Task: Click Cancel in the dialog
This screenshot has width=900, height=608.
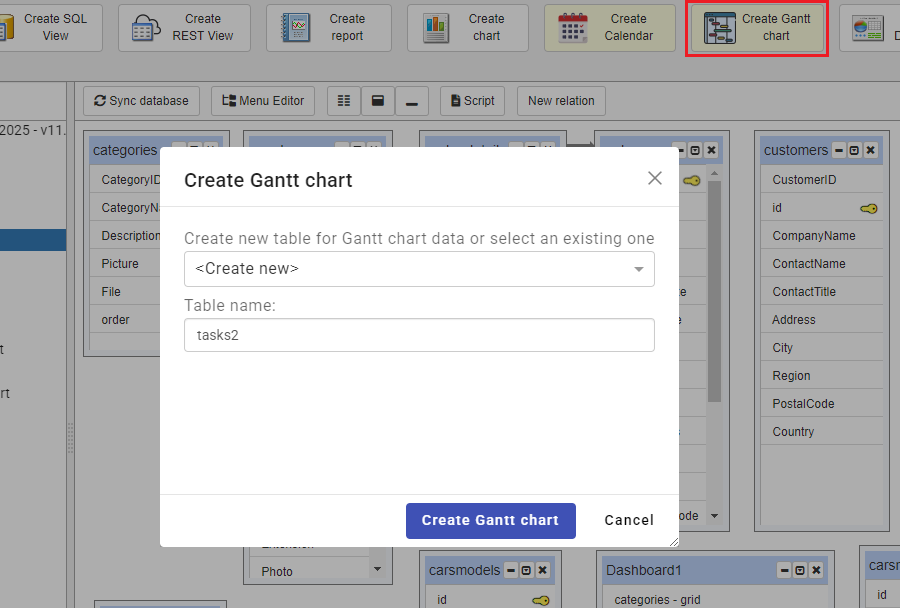Action: tap(629, 520)
